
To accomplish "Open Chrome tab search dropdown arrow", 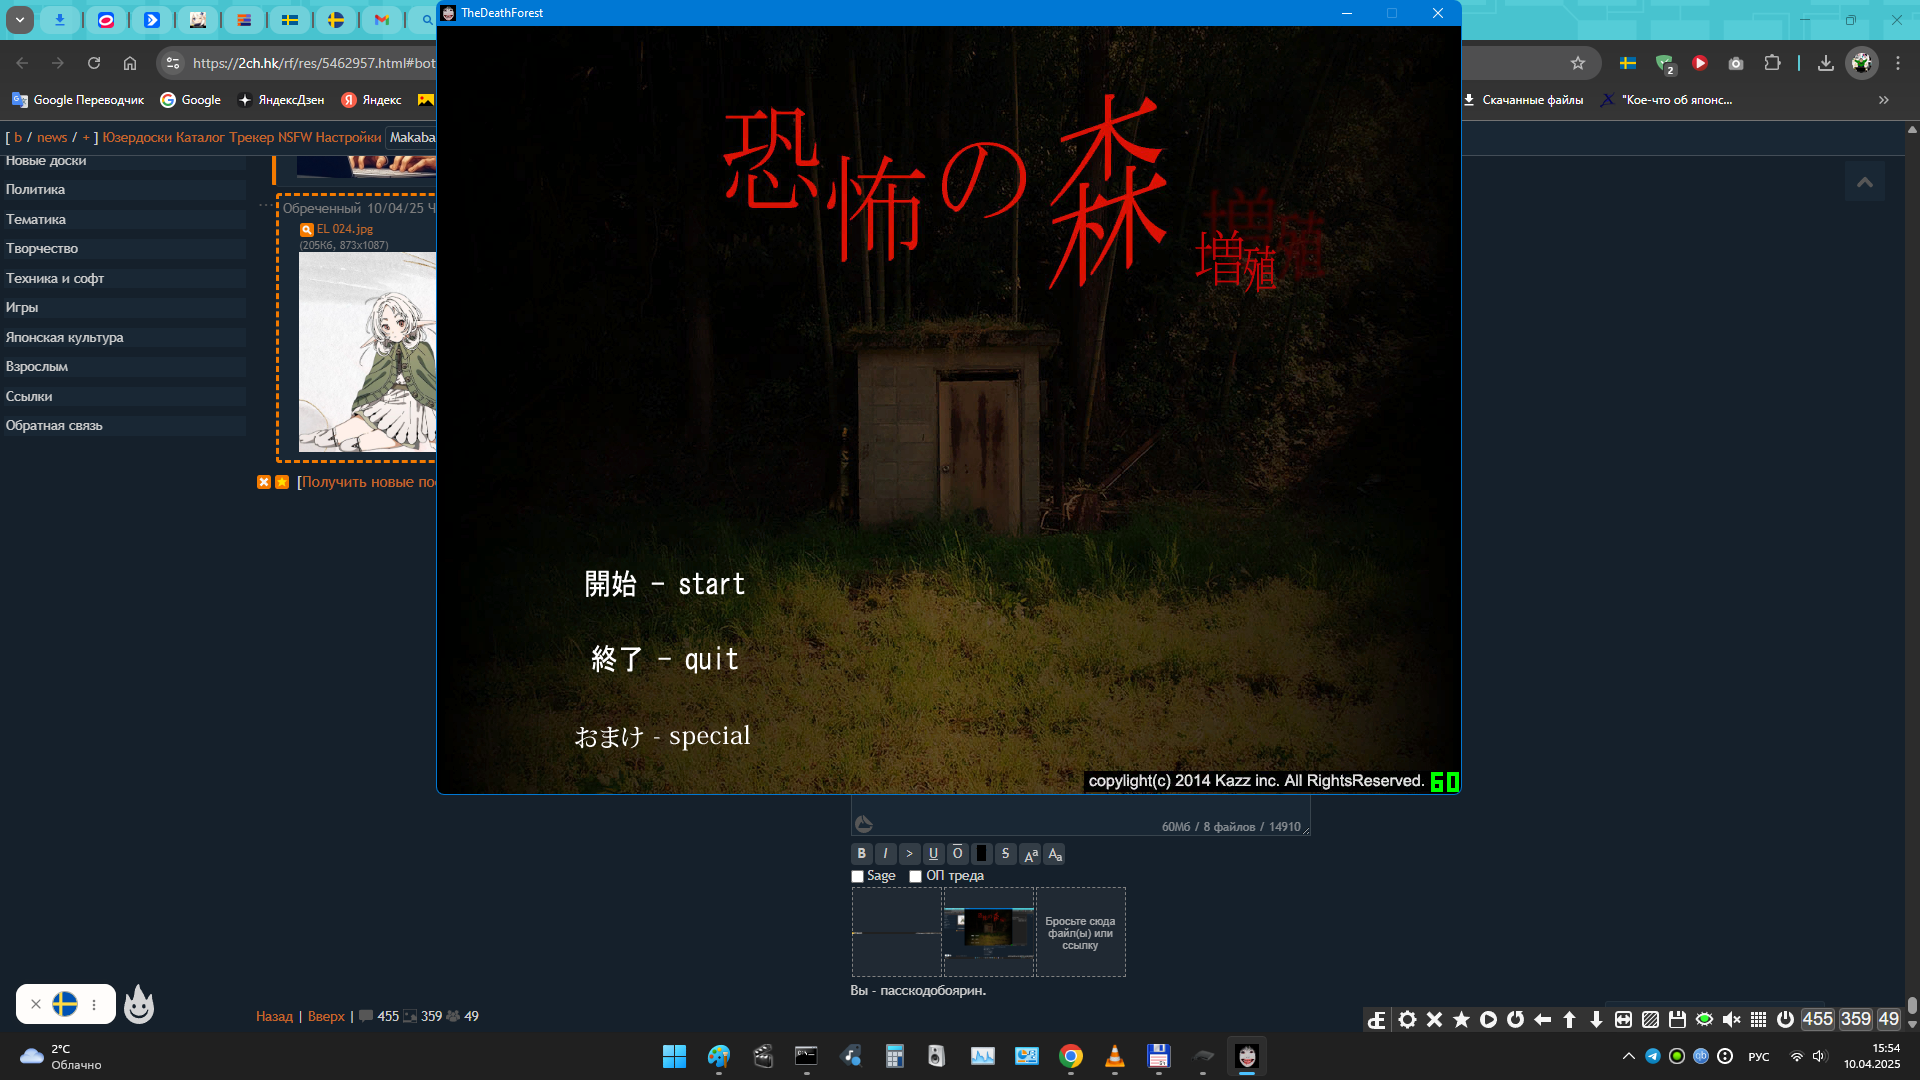I will [x=20, y=20].
